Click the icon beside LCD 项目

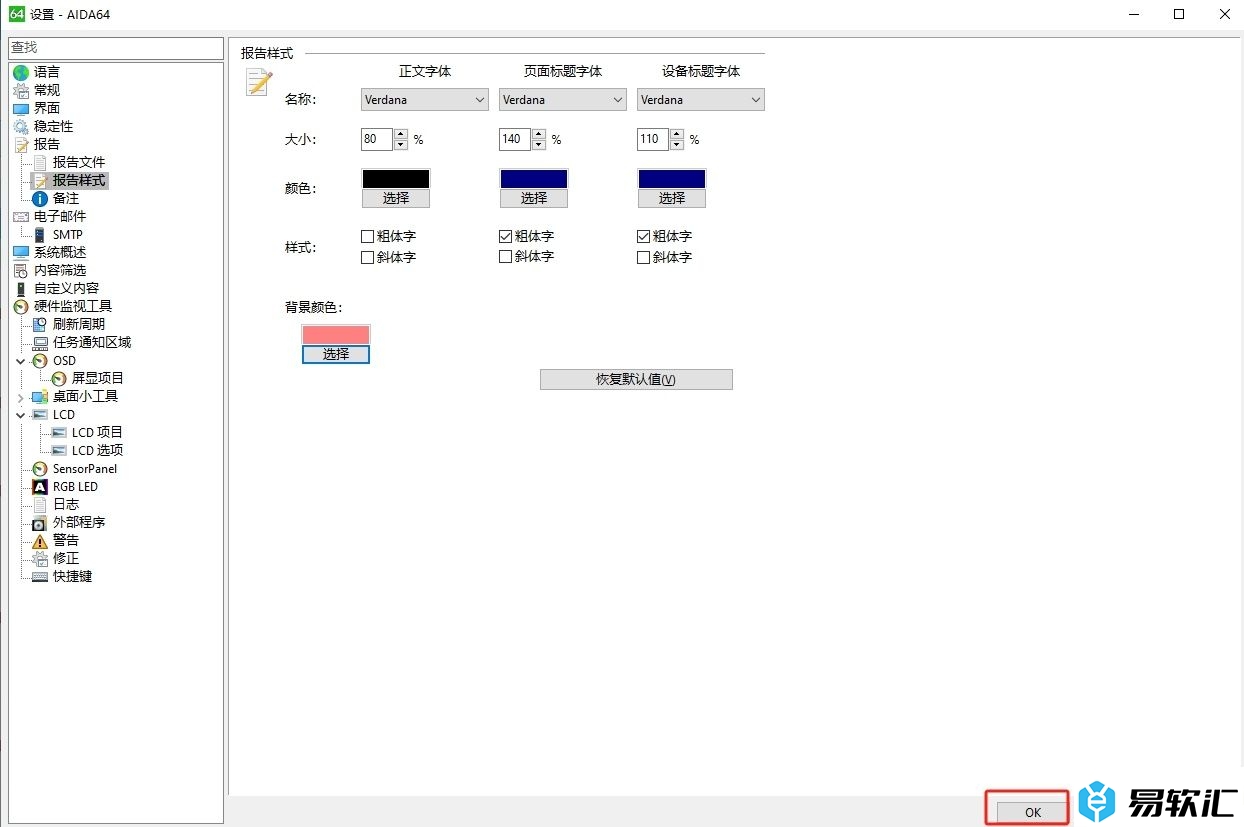59,432
